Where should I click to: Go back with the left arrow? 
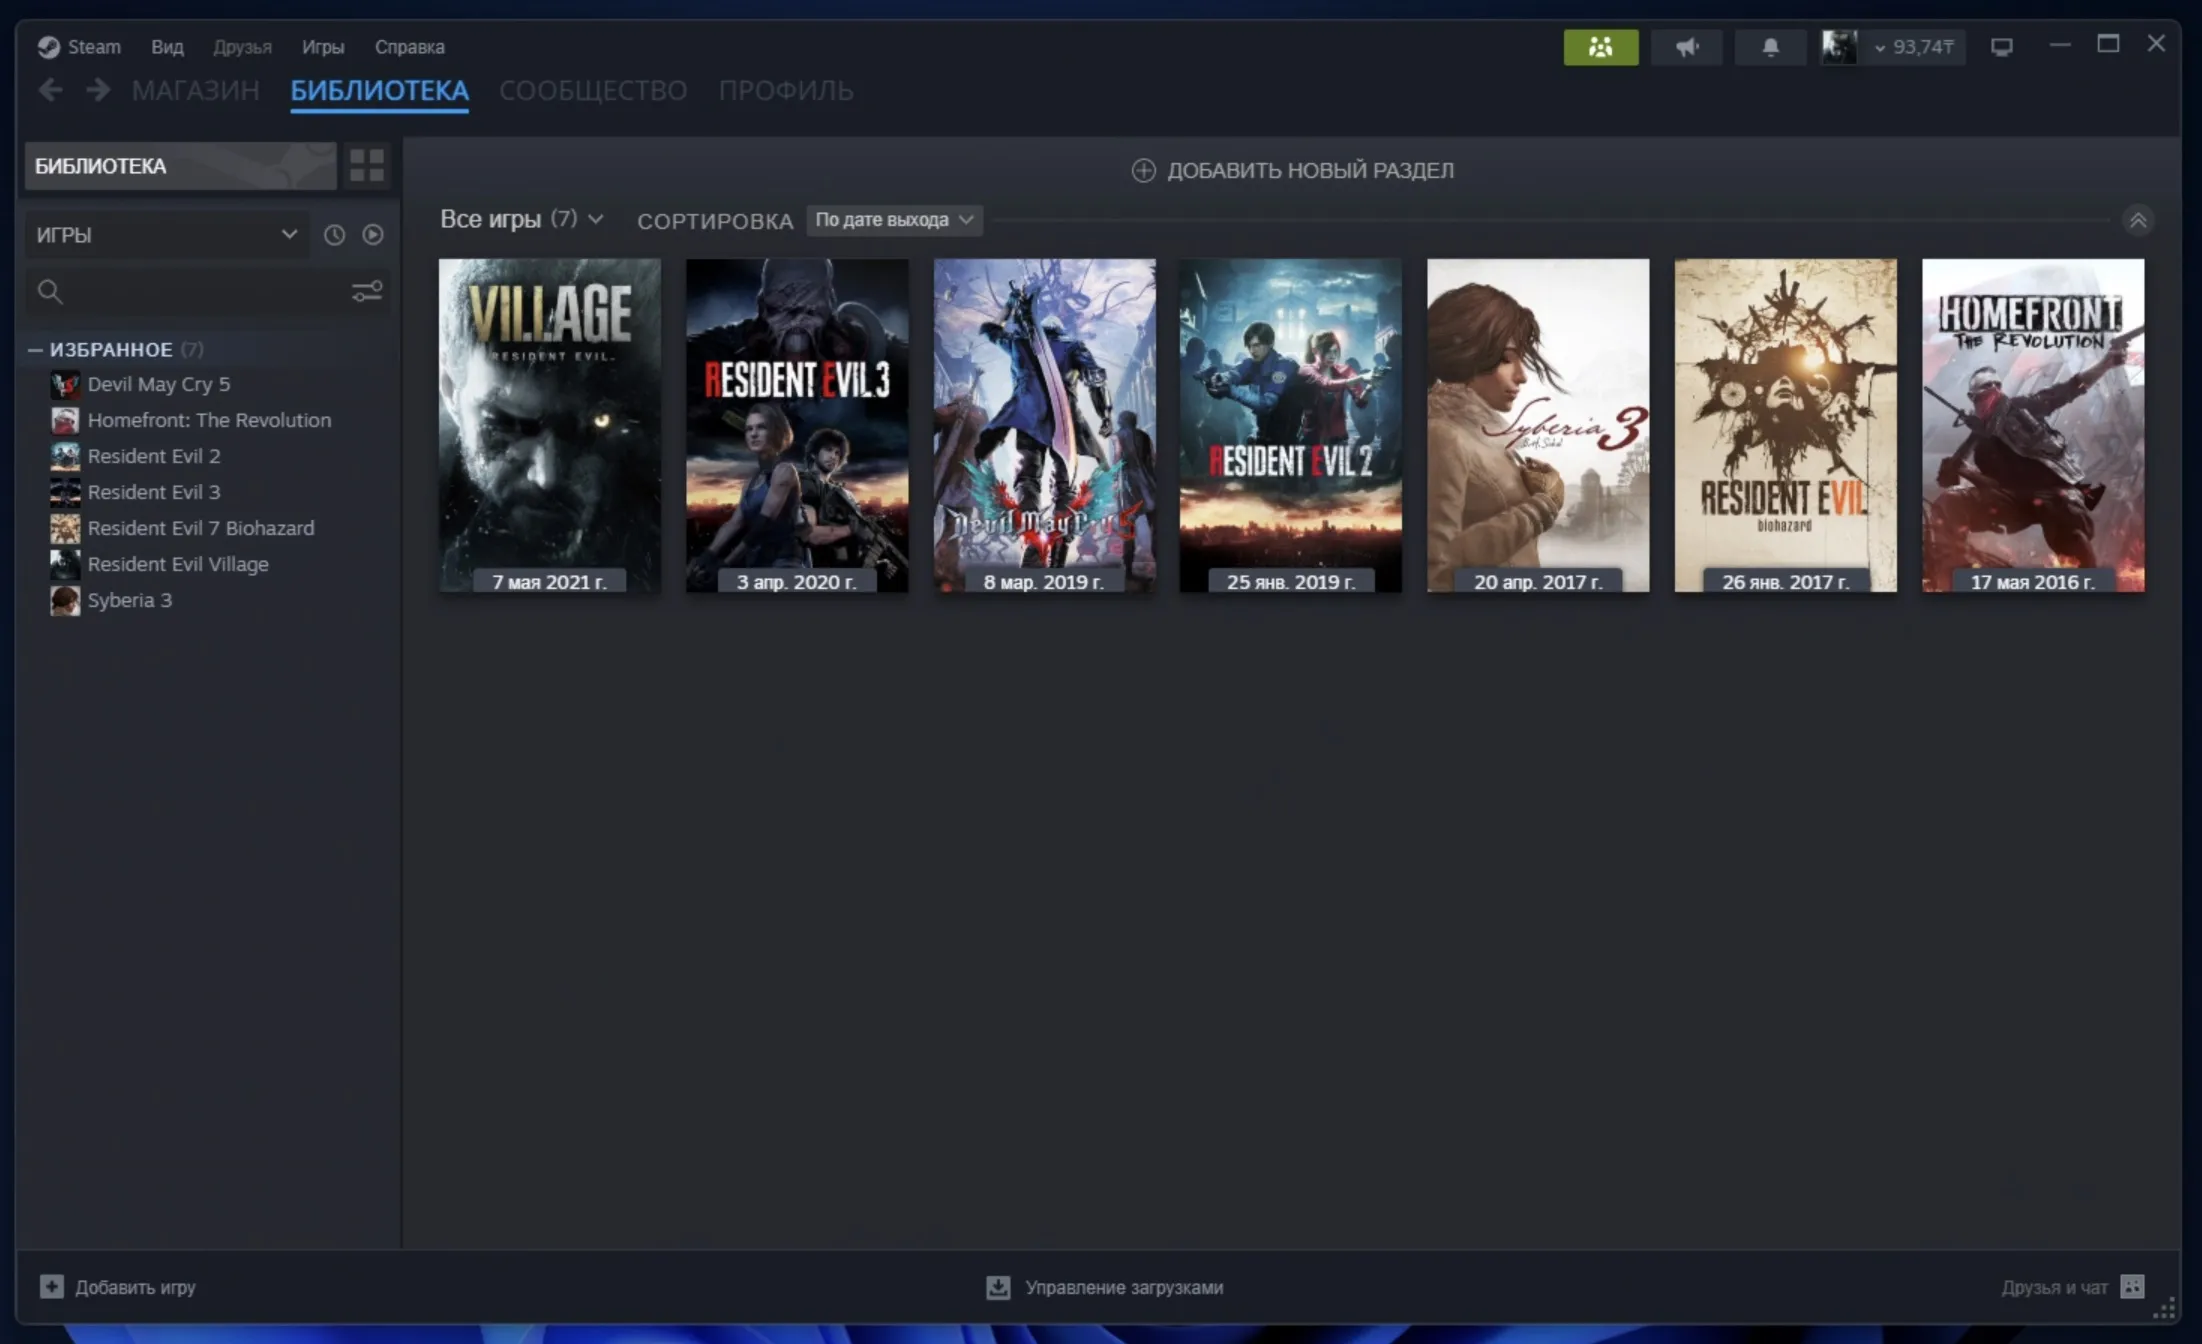click(50, 90)
